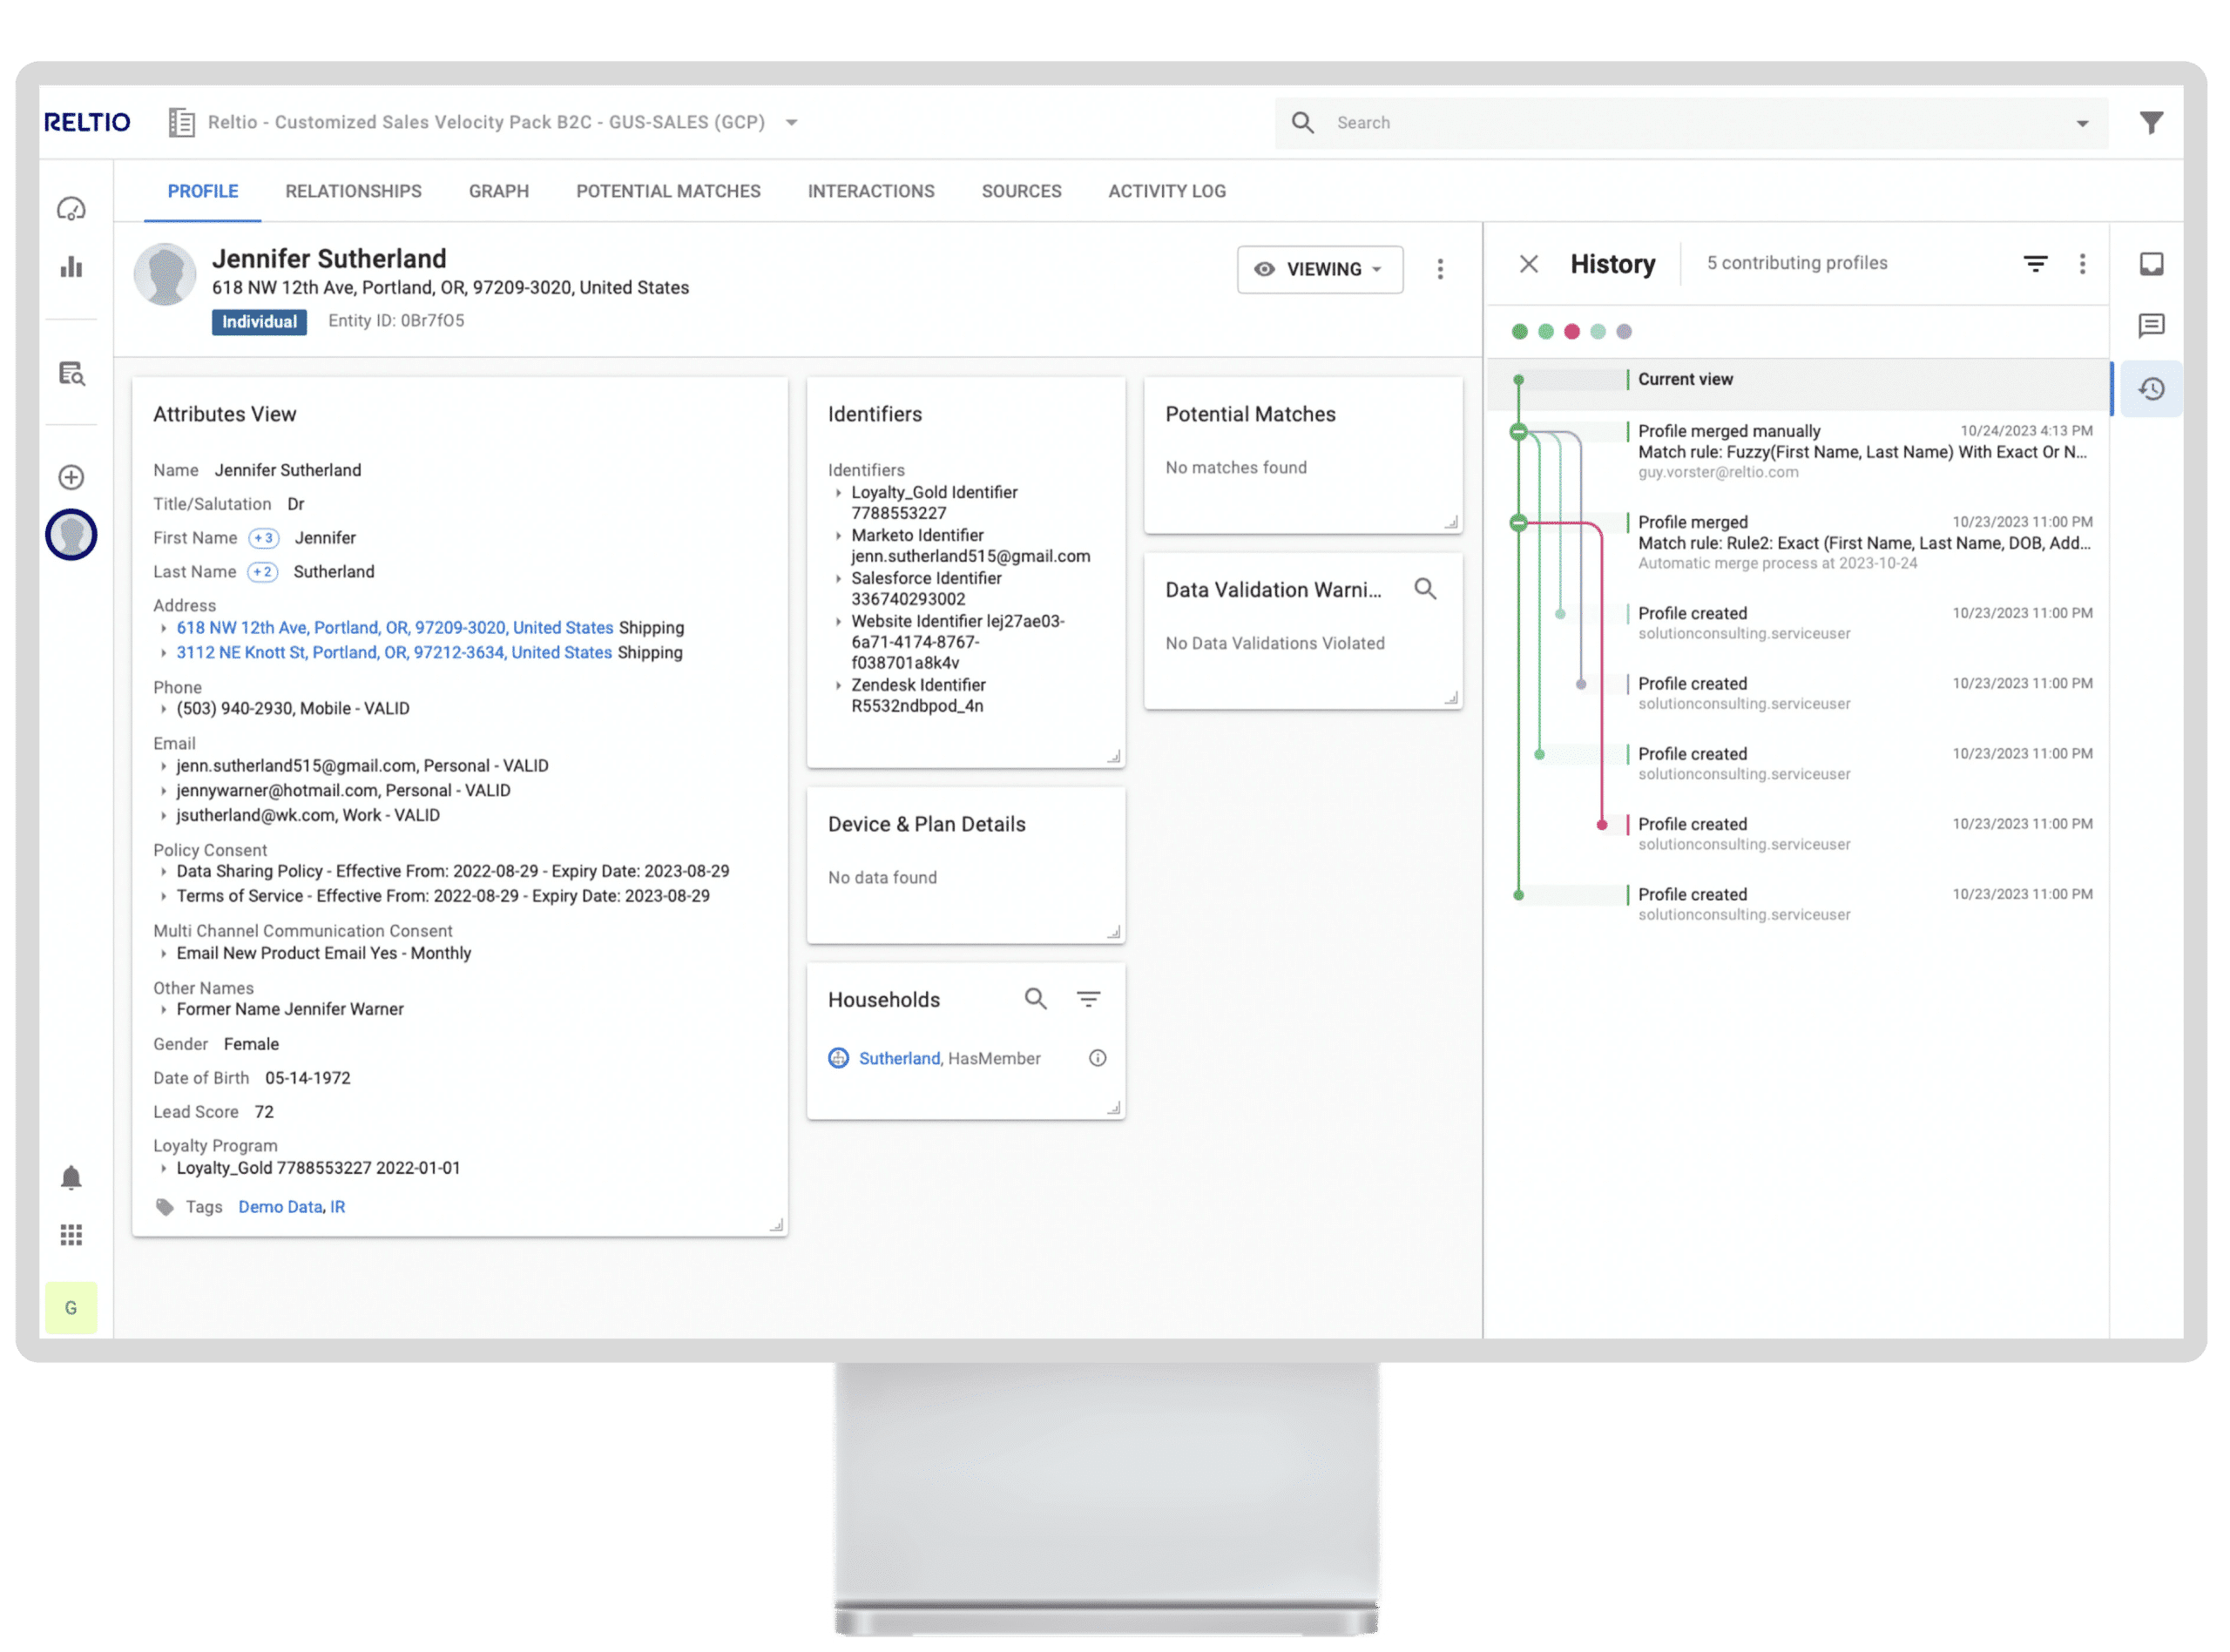This screenshot has width=2230, height=1652.
Task: Collapse the manually merged profile node
Action: point(1518,432)
